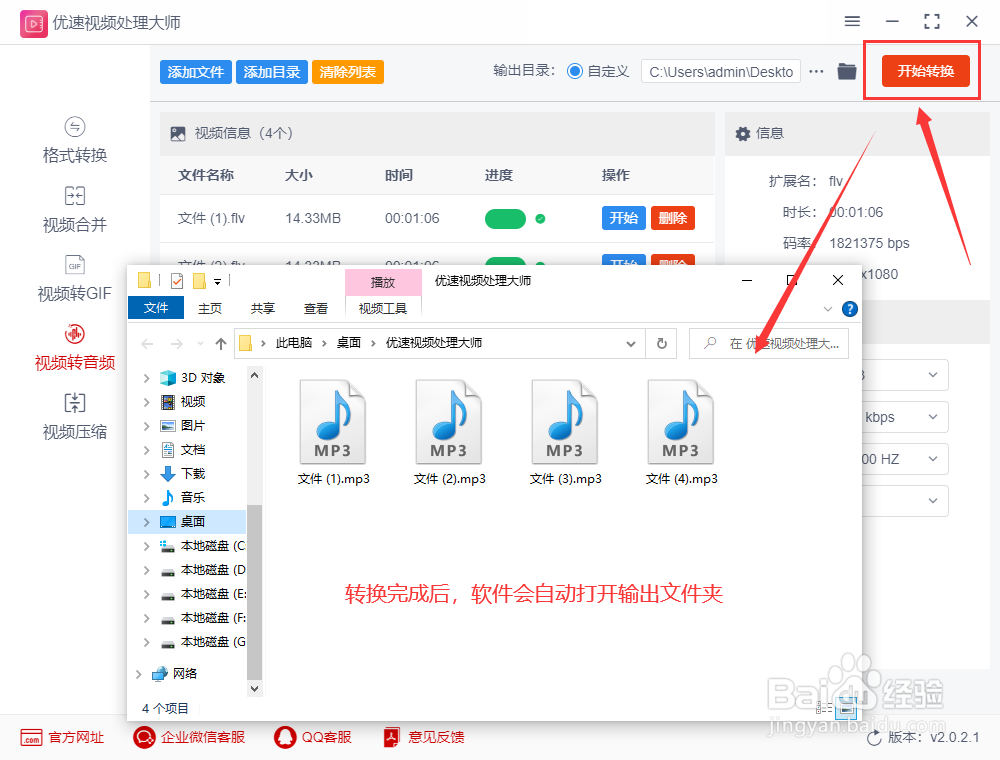Select the 文件 (2).mp3 file

point(450,433)
